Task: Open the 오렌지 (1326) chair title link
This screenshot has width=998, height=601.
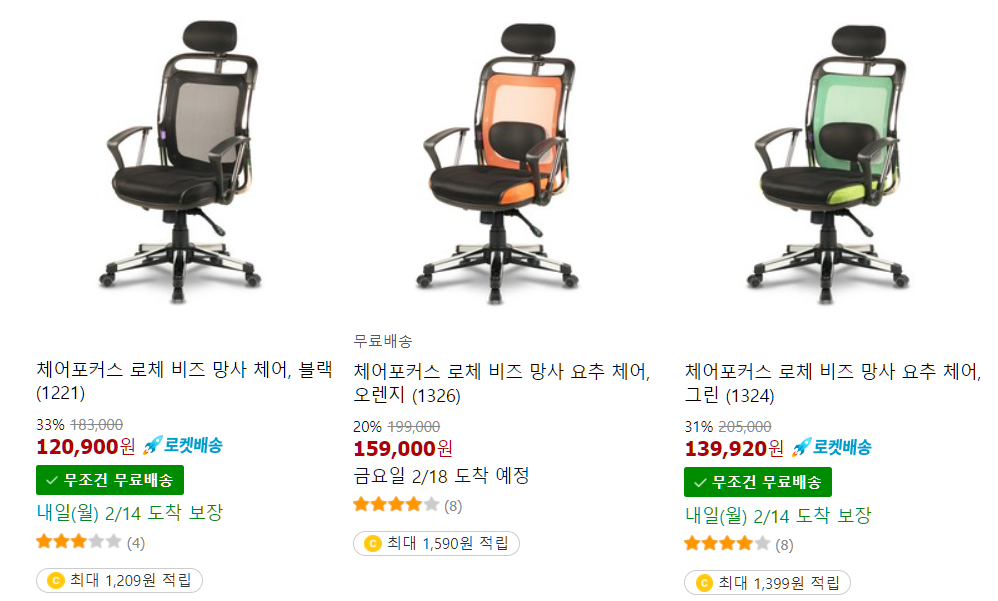Action: pos(502,383)
